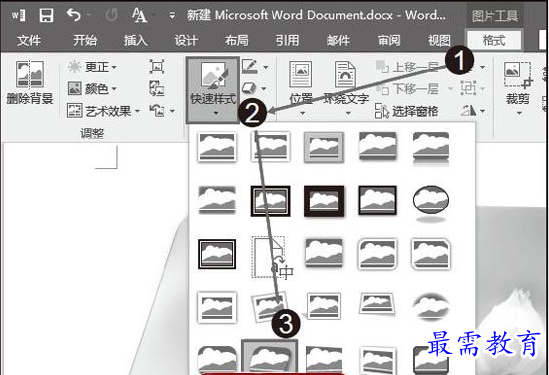Open the 邮件 tab
Image resolution: width=549 pixels, height=375 pixels.
338,41
